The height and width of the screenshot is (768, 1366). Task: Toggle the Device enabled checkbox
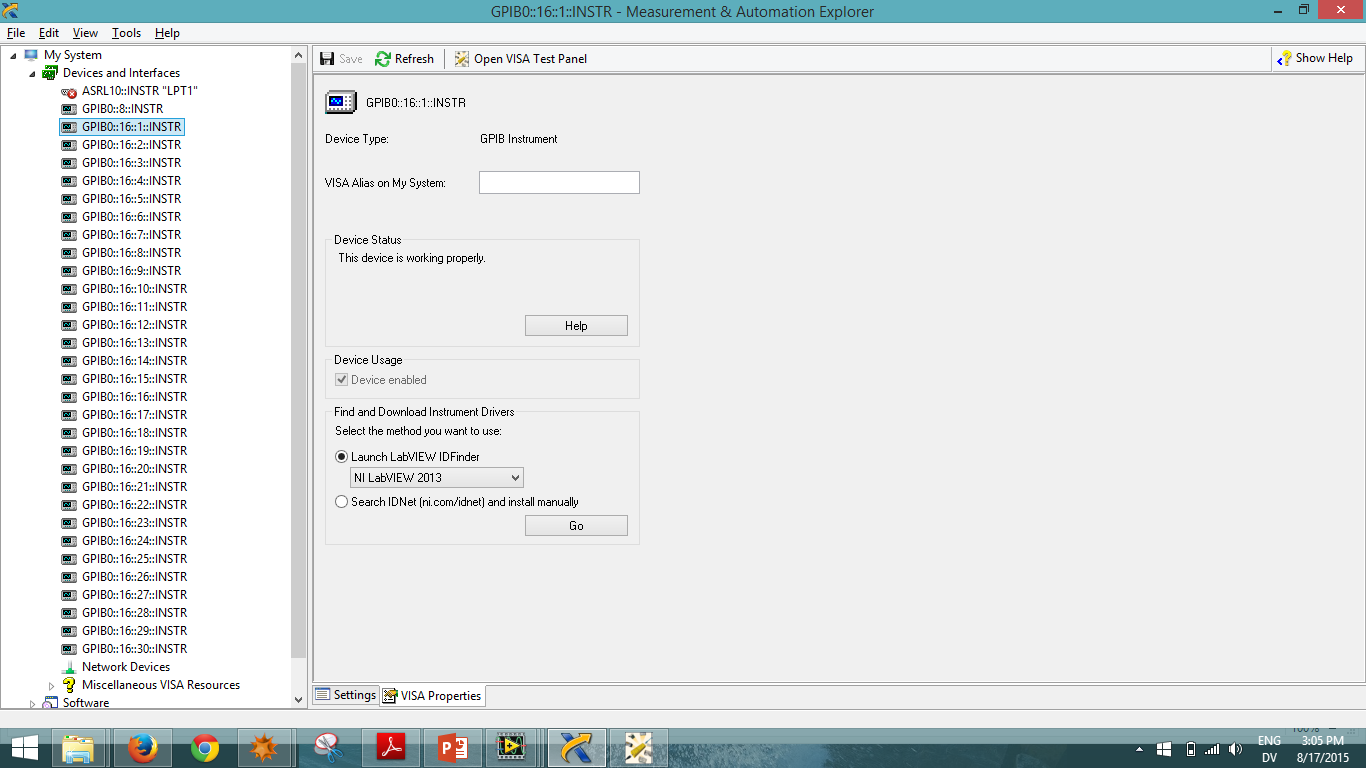point(342,380)
